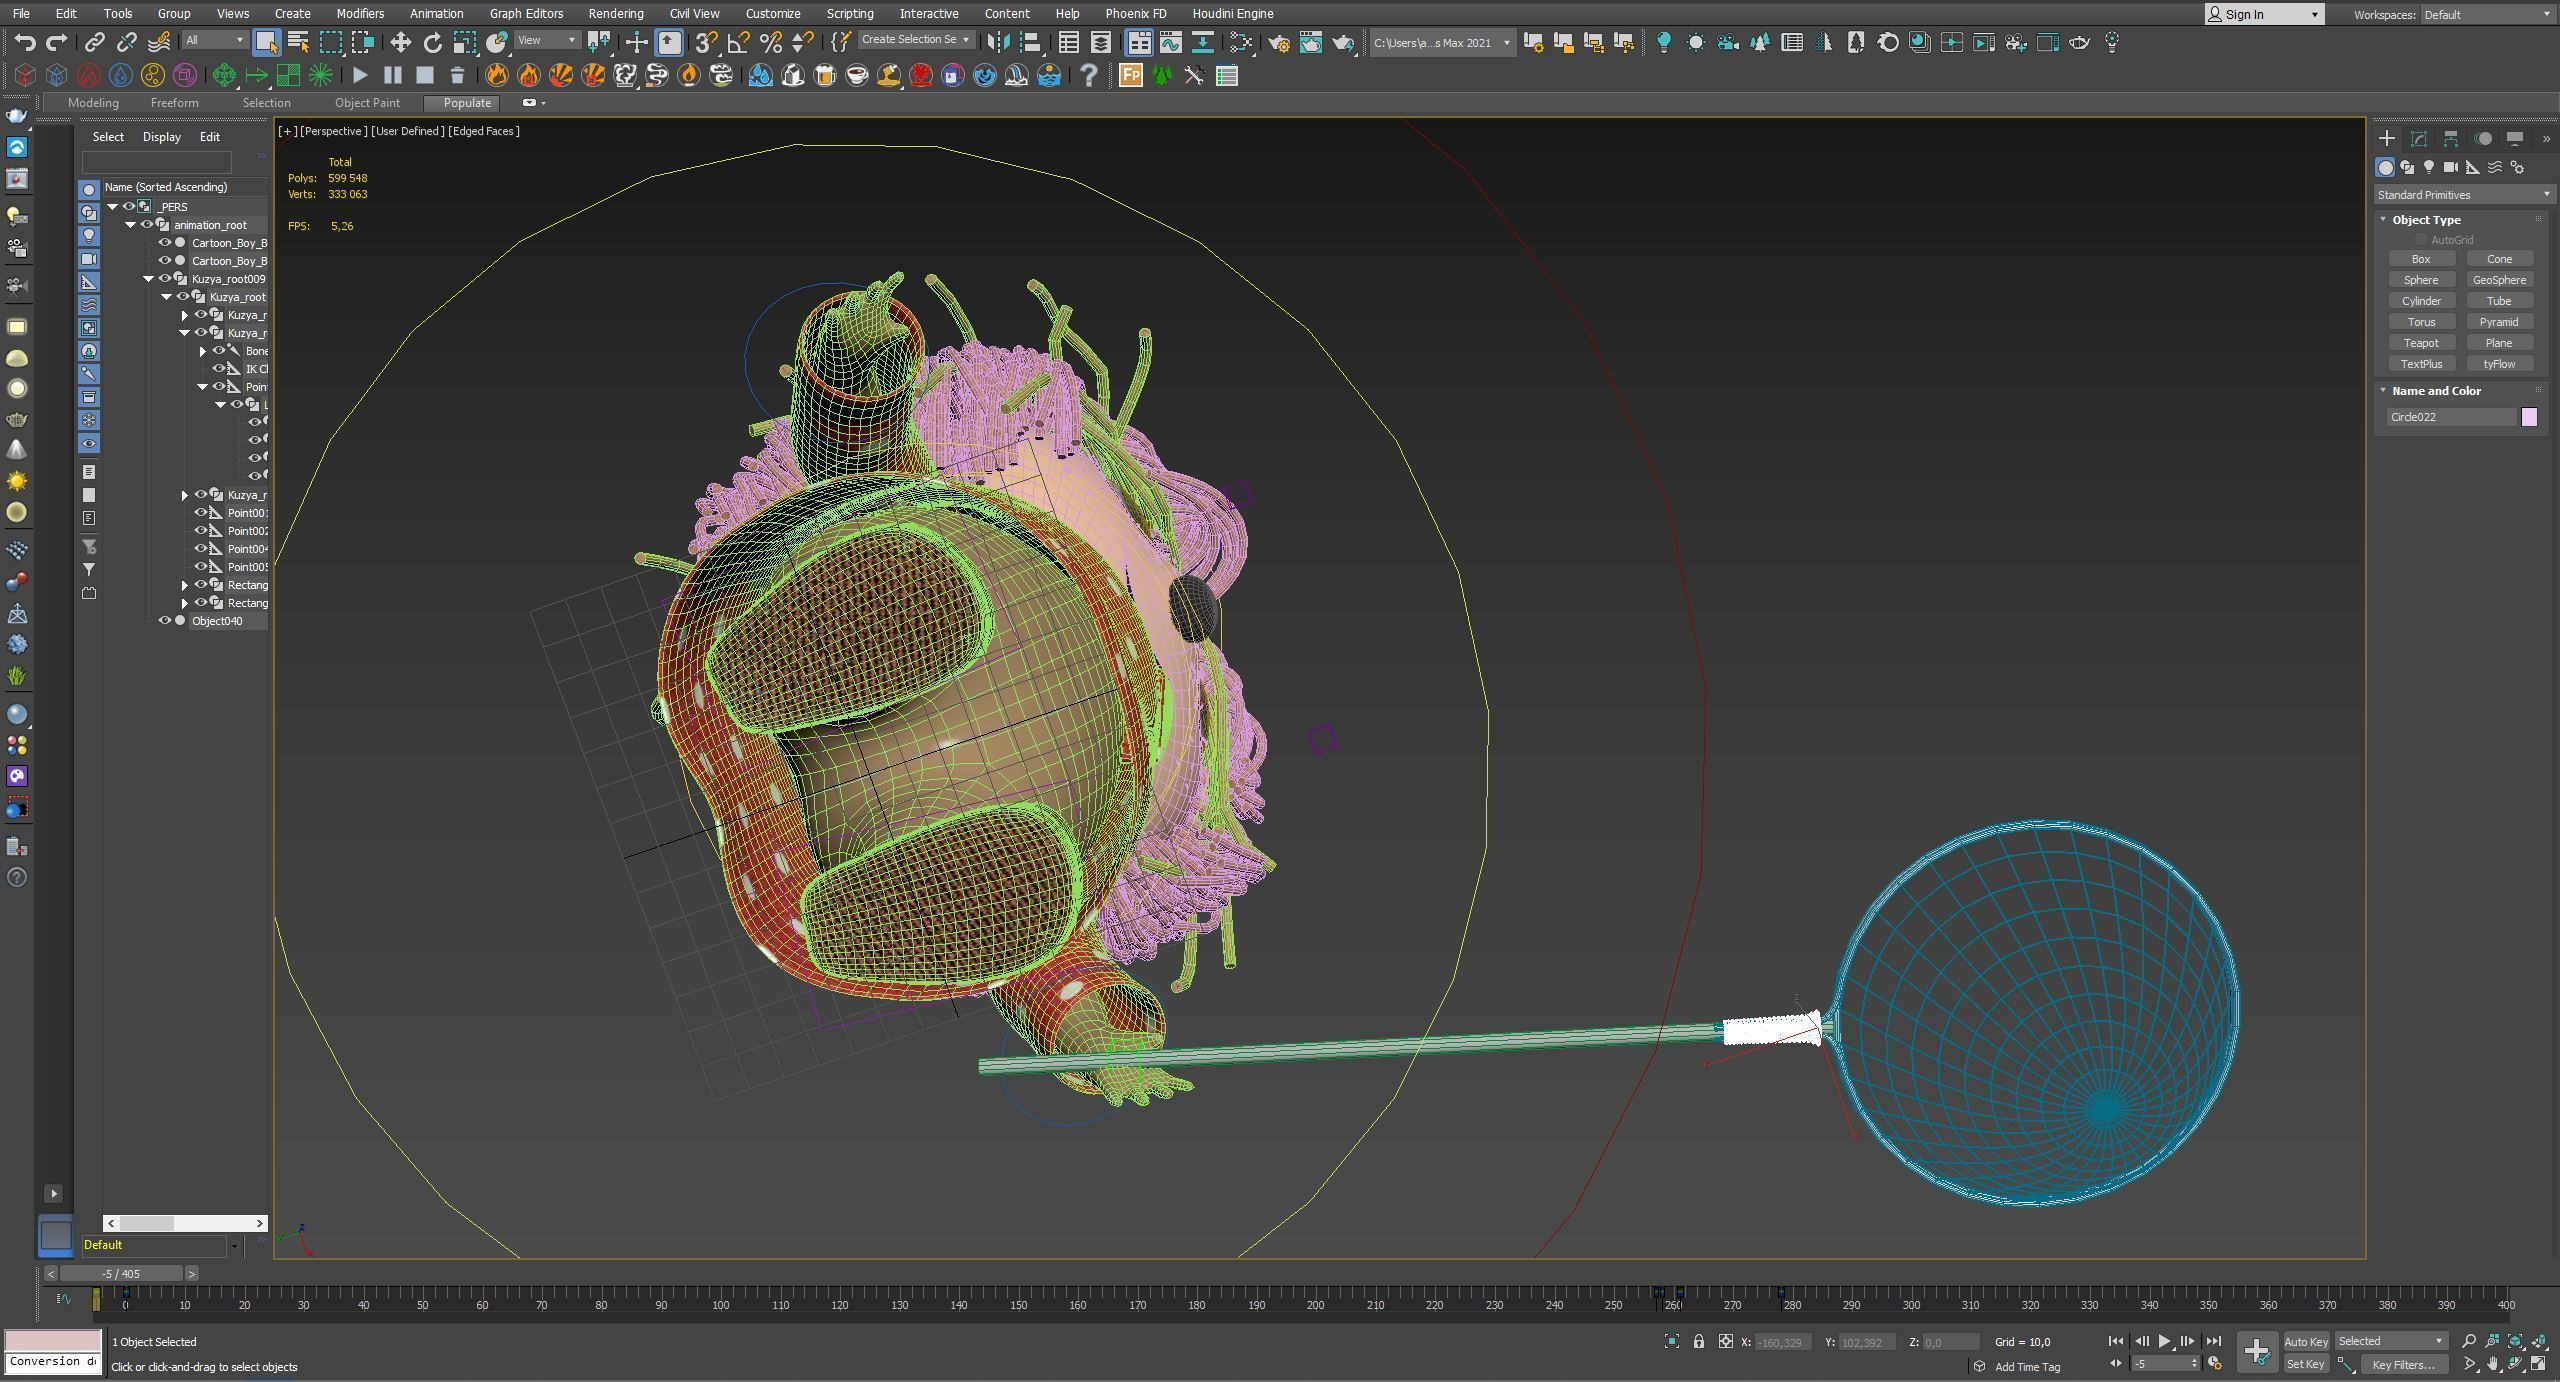The width and height of the screenshot is (2560, 1382).
Task: Open the Rendered Frame Window
Action: pos(1311,42)
